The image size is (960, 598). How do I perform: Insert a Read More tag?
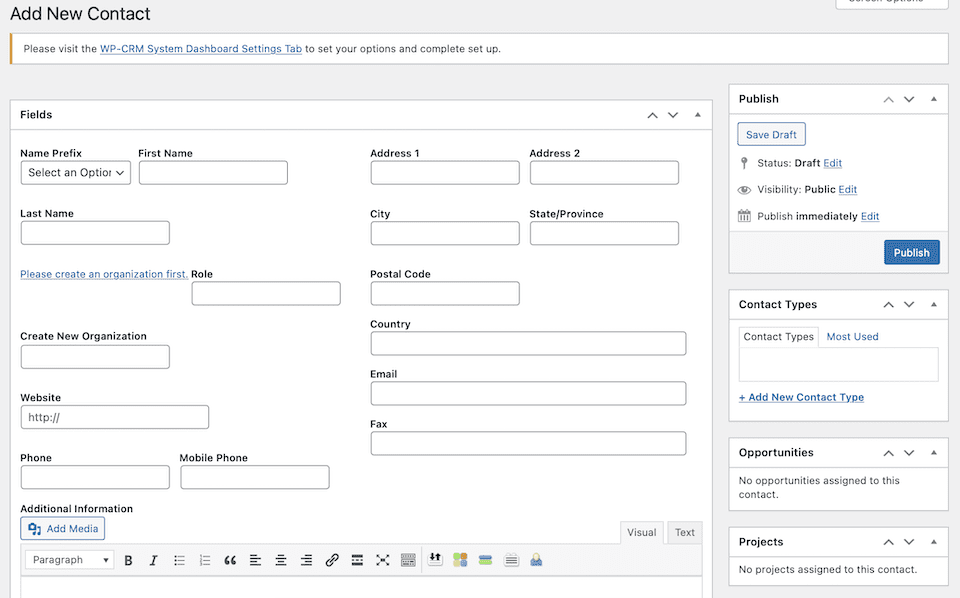357,559
